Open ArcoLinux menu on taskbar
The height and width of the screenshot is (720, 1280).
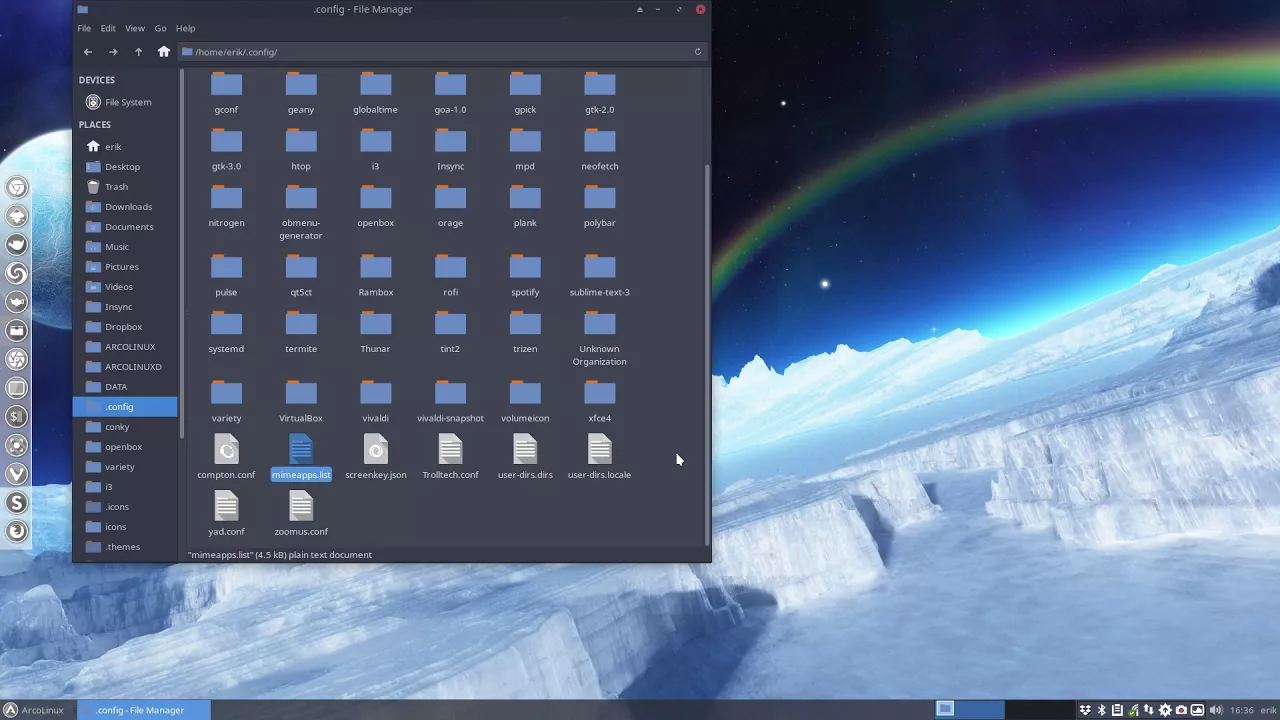[x=33, y=710]
